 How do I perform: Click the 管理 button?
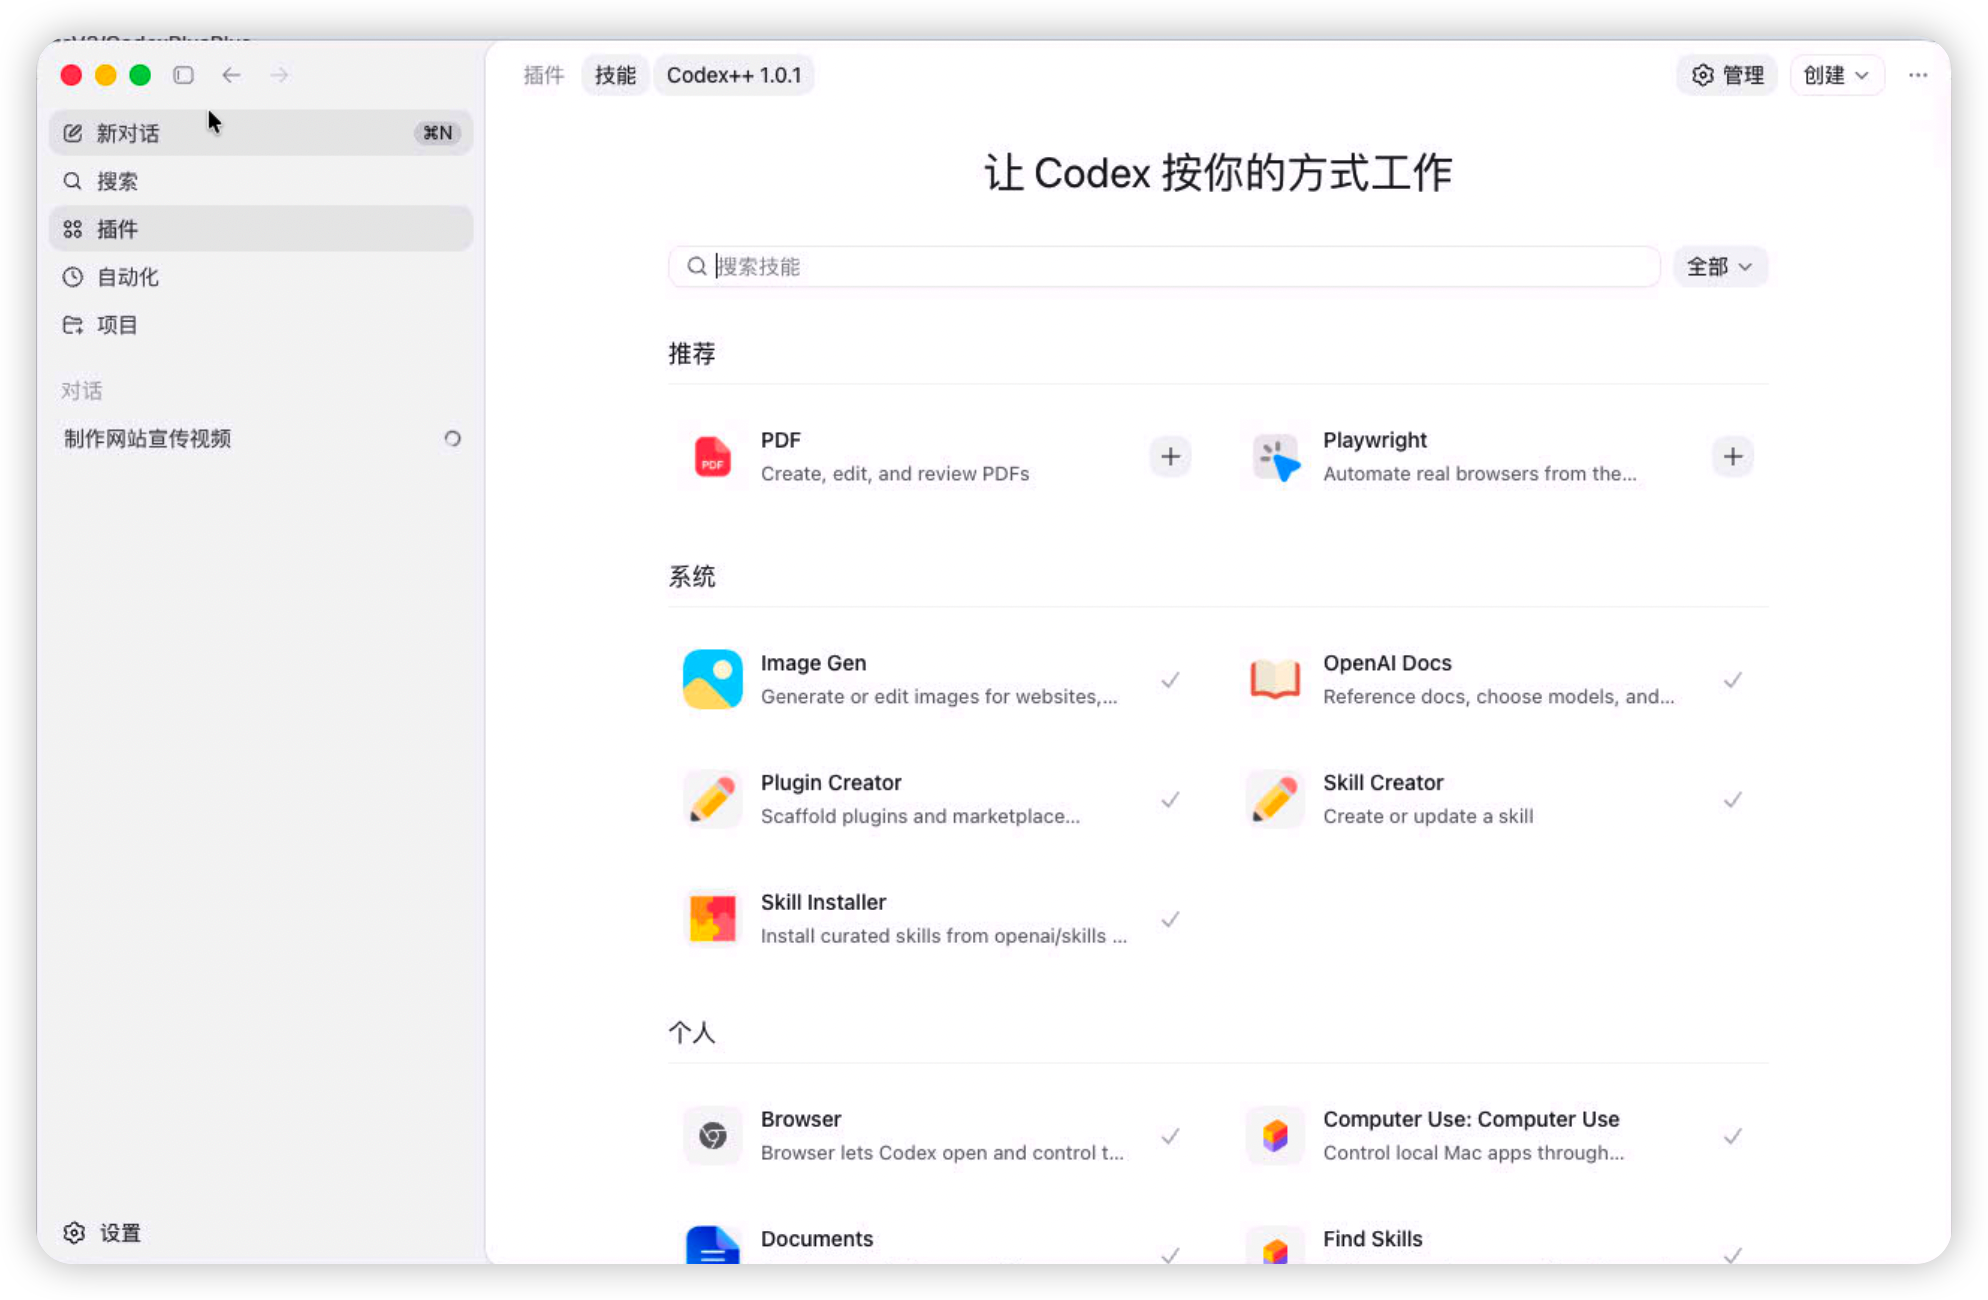click(1727, 75)
